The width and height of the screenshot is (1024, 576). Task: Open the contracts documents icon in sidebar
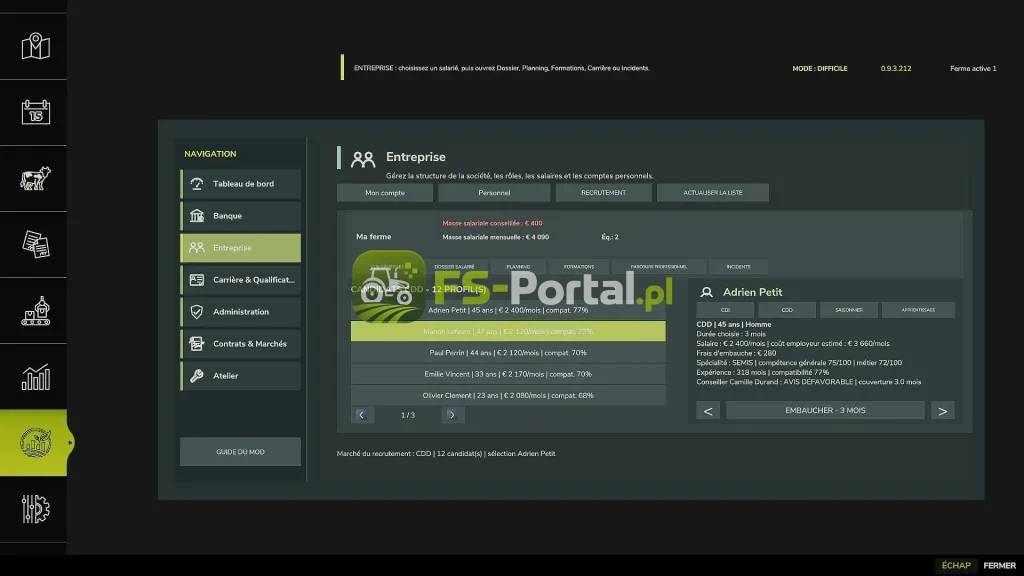coord(35,244)
